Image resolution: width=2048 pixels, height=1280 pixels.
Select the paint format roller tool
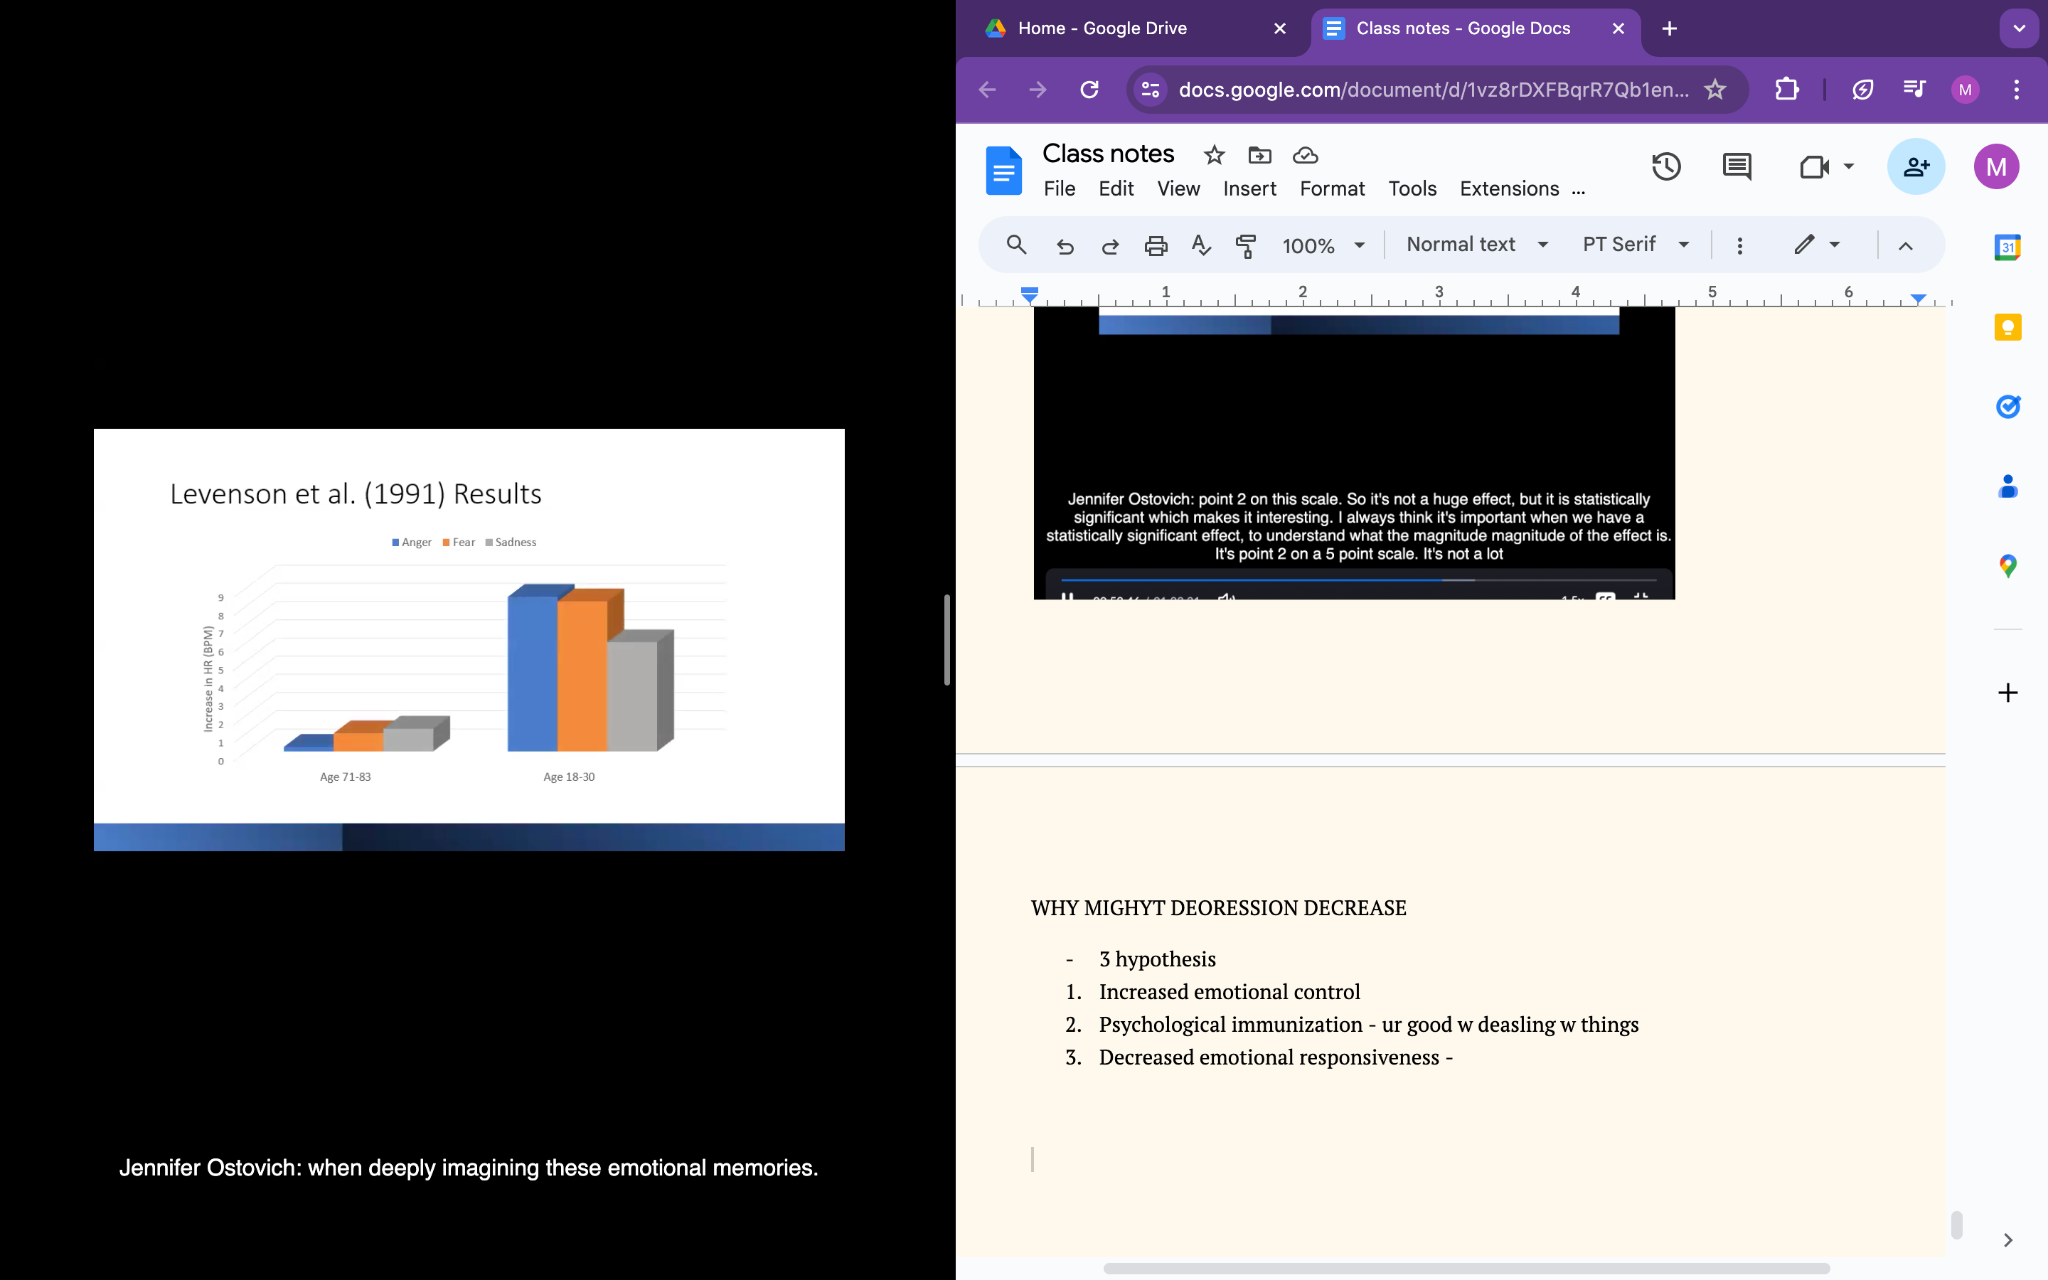point(1246,246)
